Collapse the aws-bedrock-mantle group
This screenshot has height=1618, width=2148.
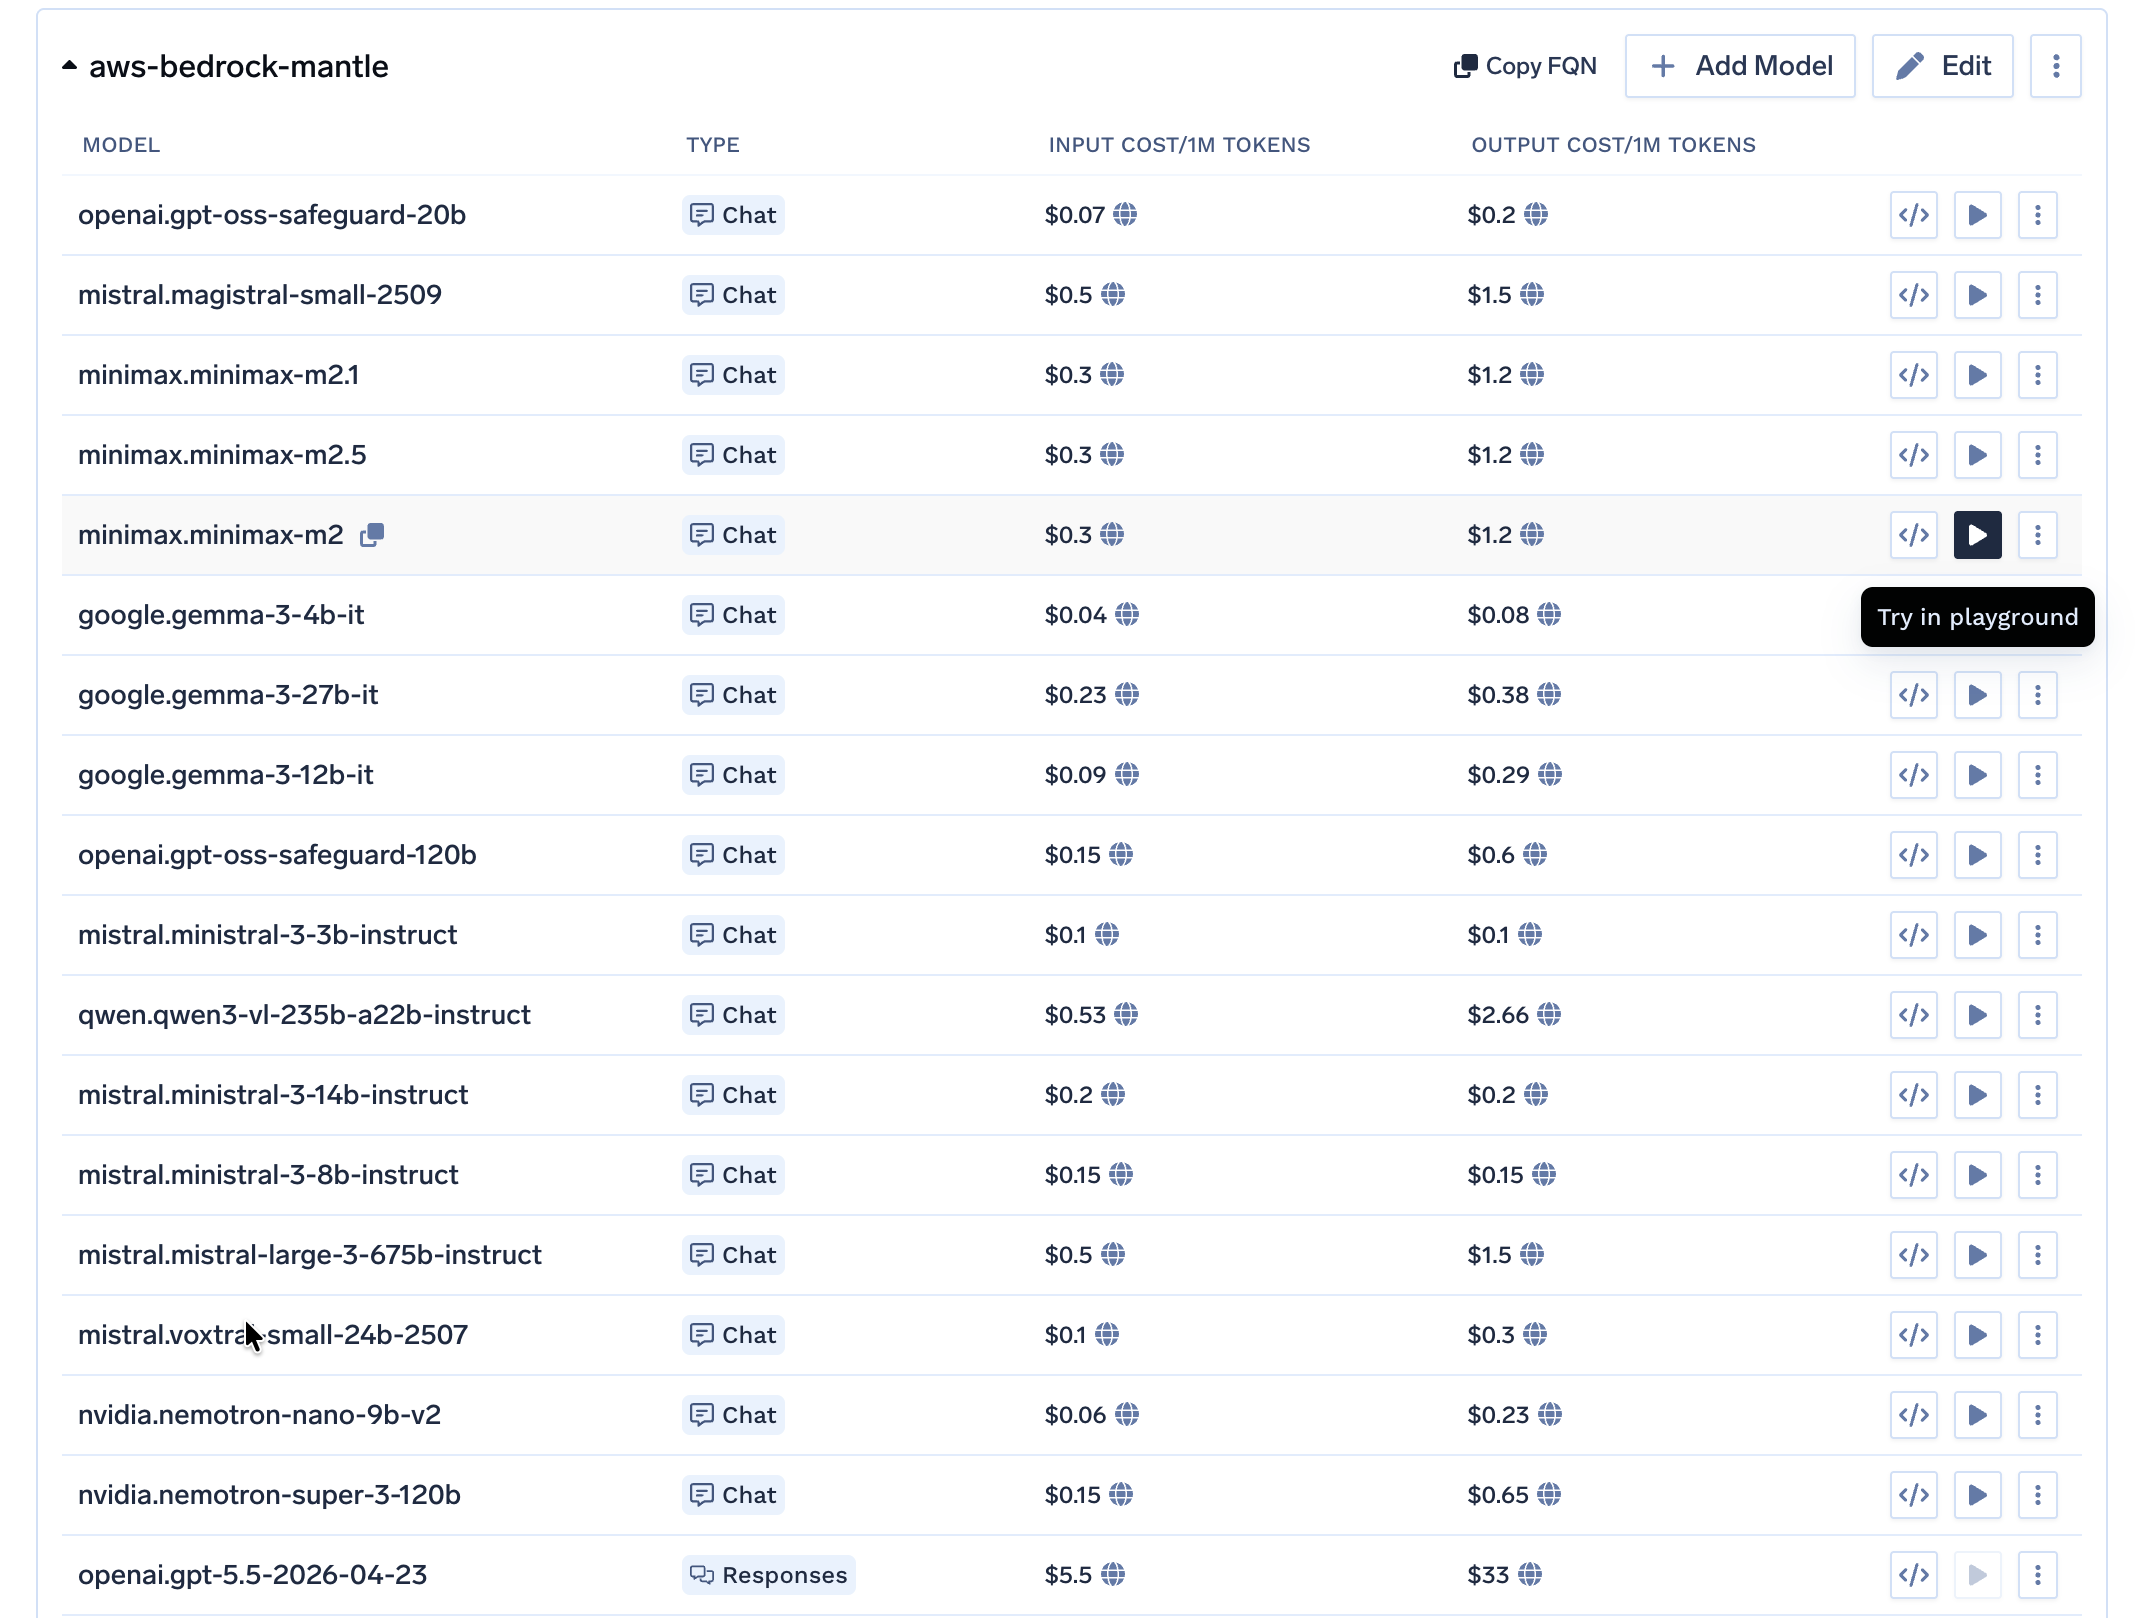coord(69,66)
